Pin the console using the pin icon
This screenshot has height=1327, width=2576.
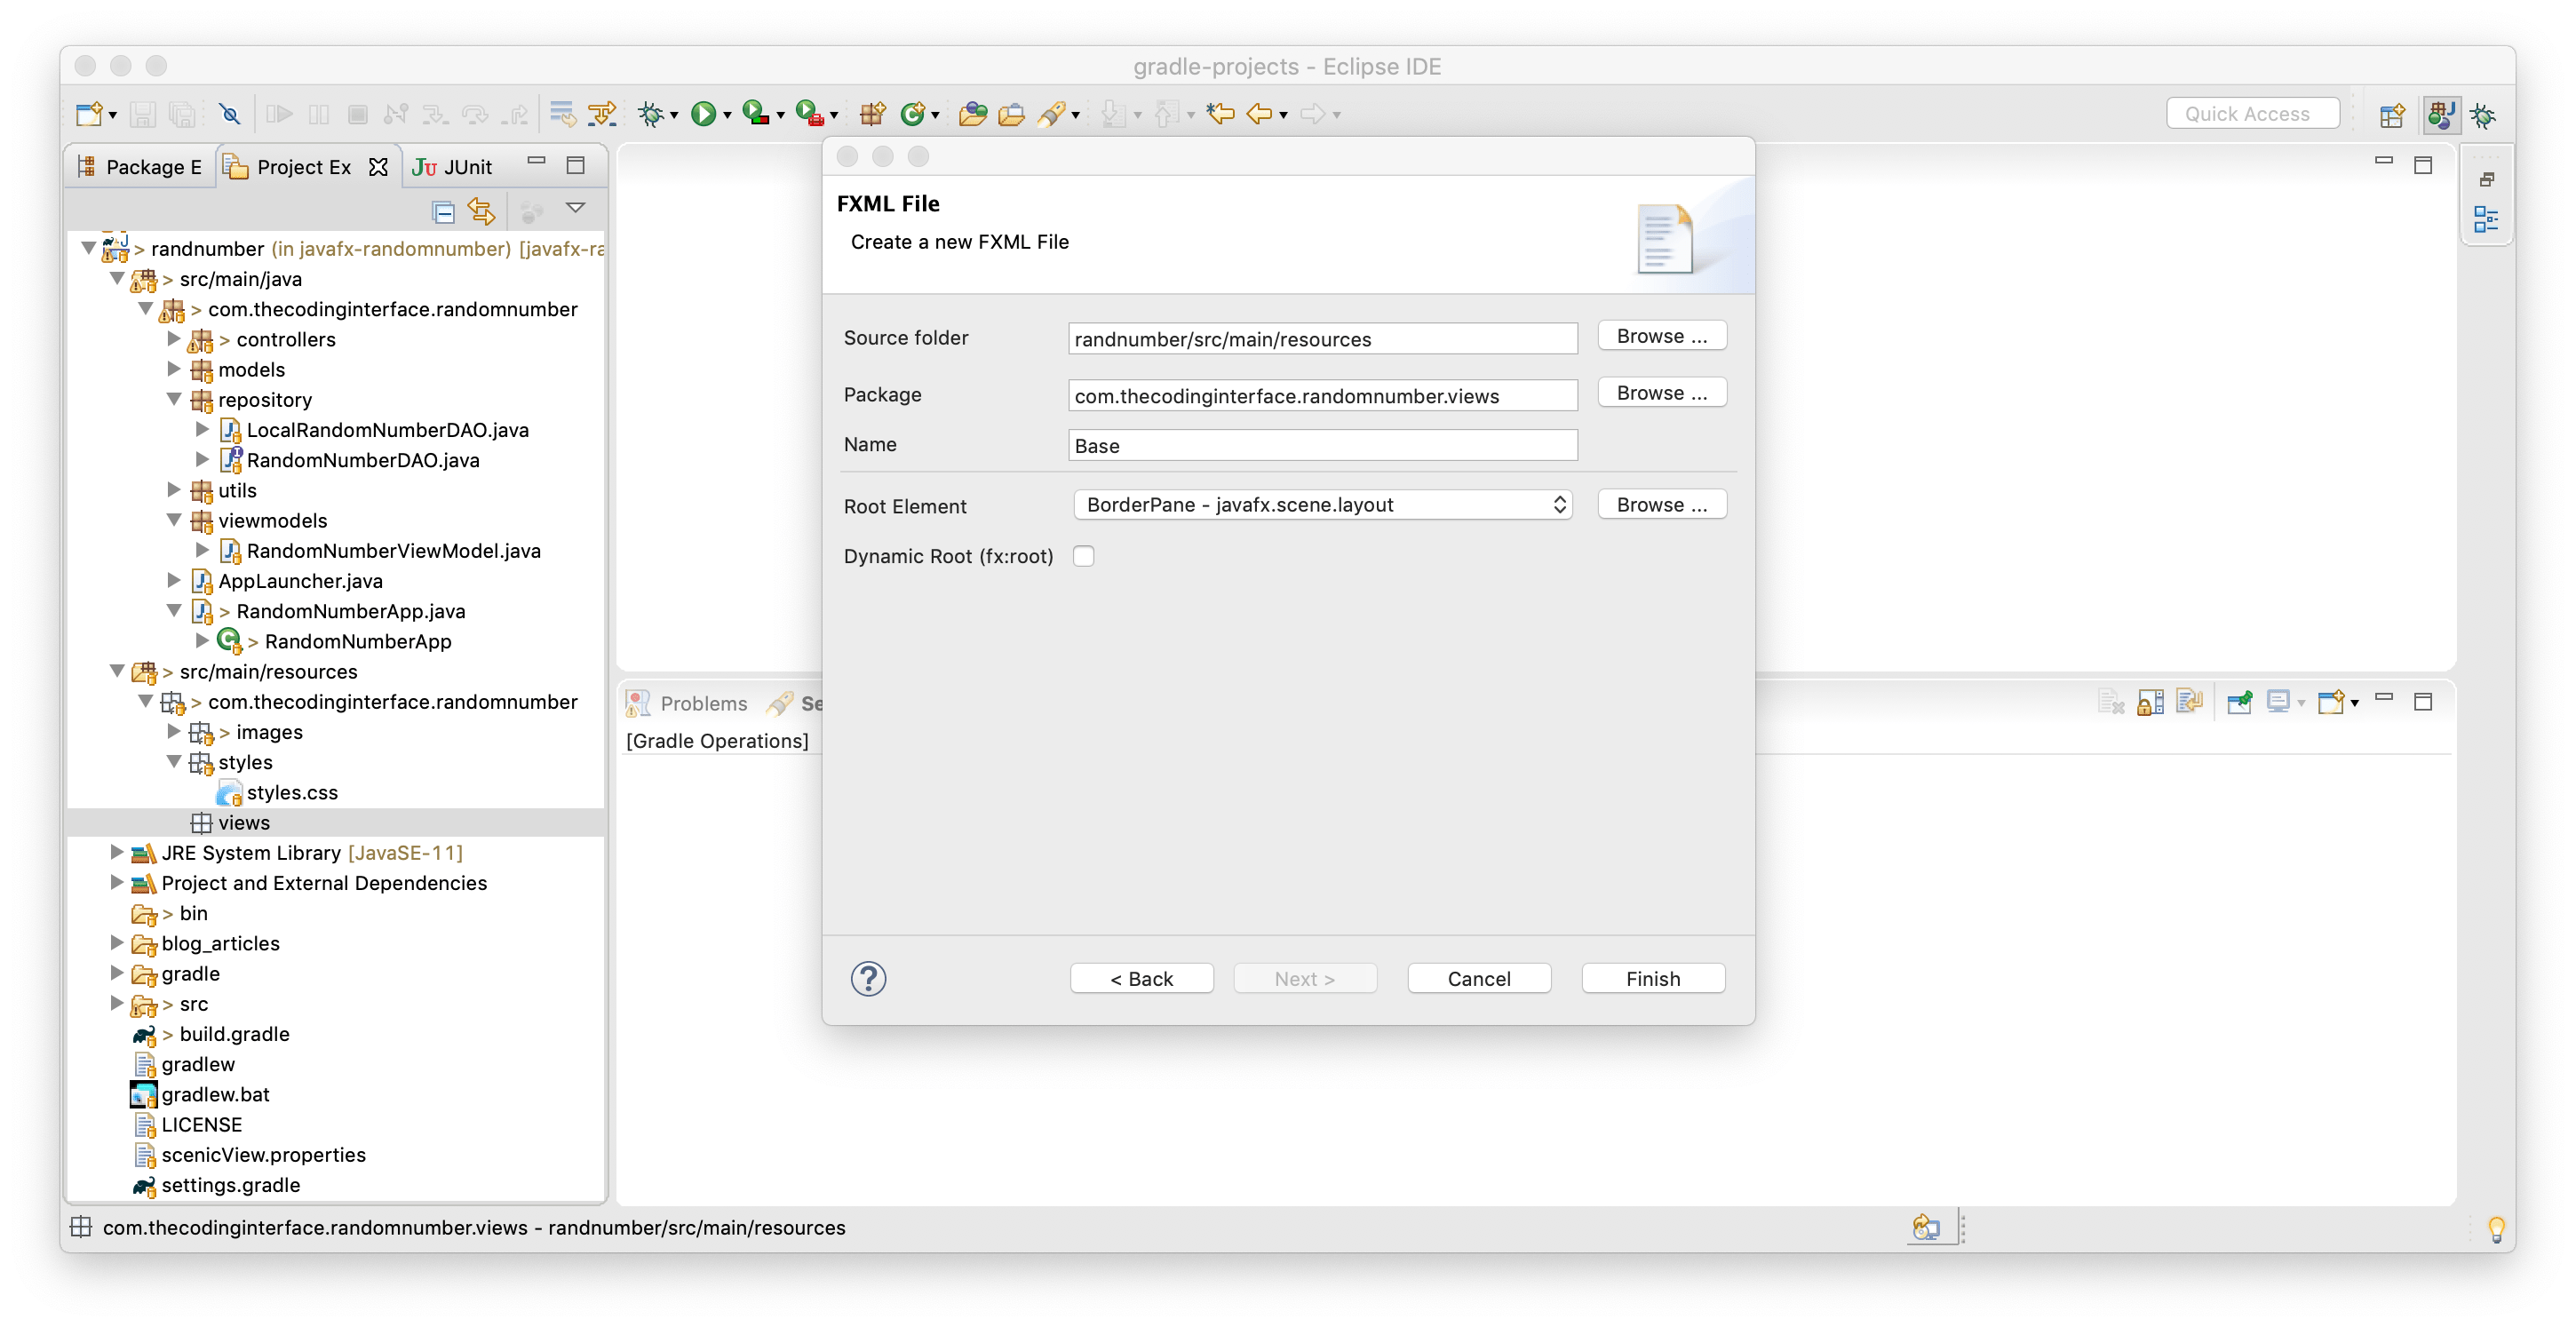click(x=2239, y=701)
